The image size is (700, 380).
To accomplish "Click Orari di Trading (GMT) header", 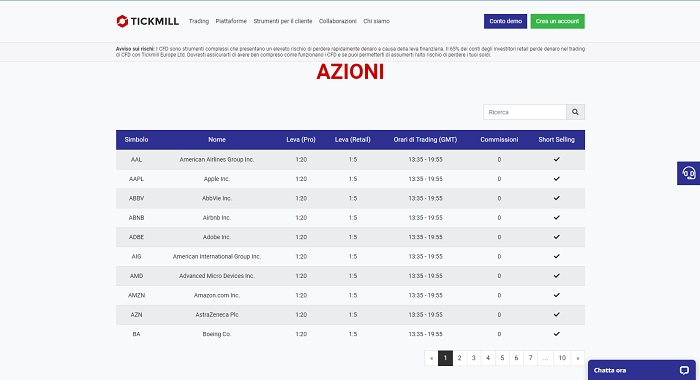I will (425, 140).
